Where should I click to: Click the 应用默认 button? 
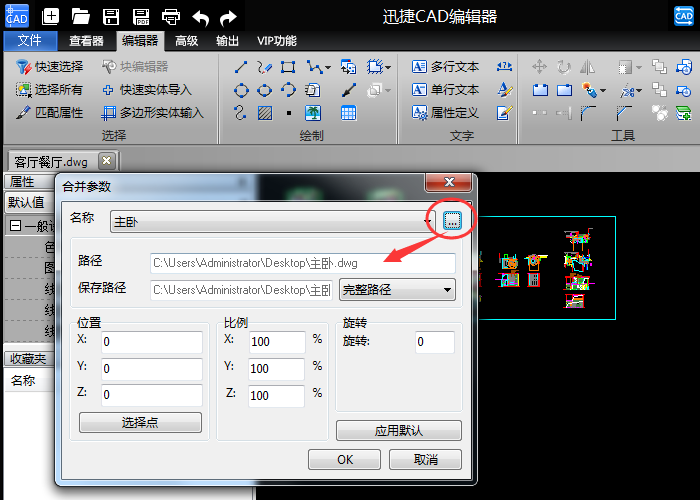pyautogui.click(x=399, y=431)
